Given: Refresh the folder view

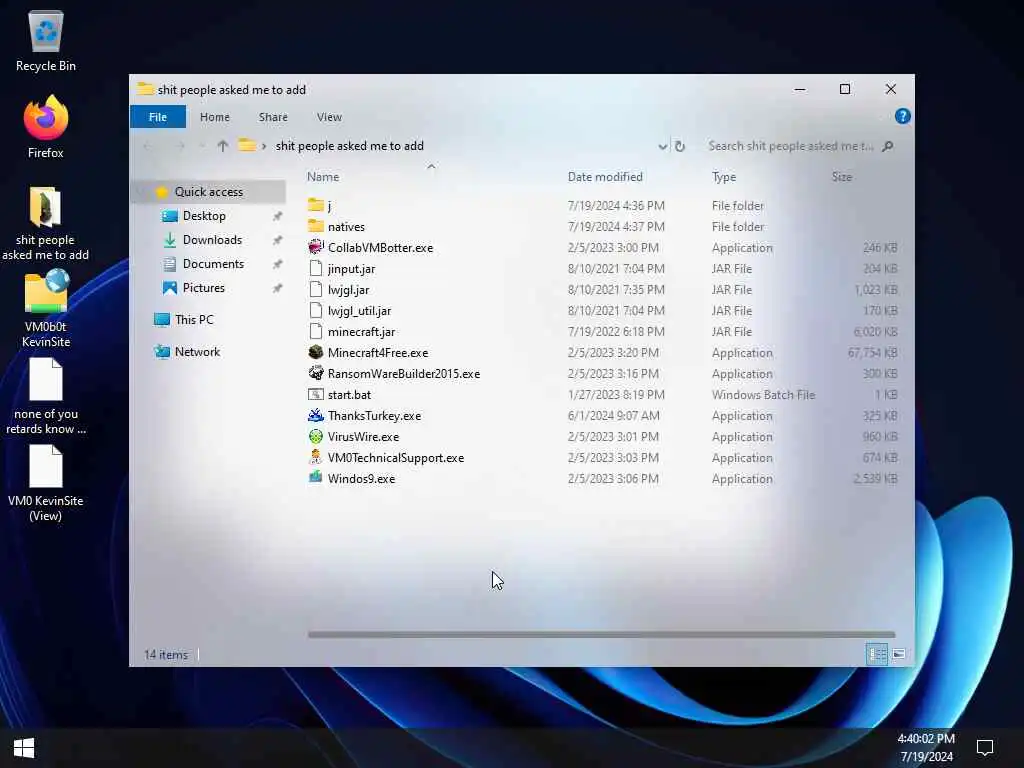Looking at the screenshot, I should point(680,146).
